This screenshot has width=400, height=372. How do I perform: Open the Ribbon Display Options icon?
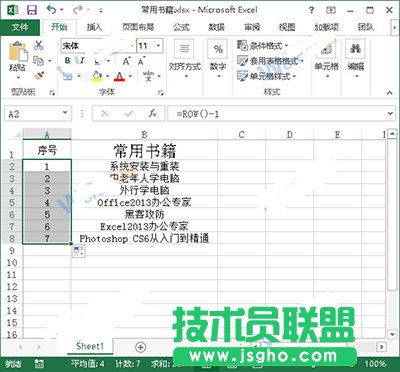331,10
